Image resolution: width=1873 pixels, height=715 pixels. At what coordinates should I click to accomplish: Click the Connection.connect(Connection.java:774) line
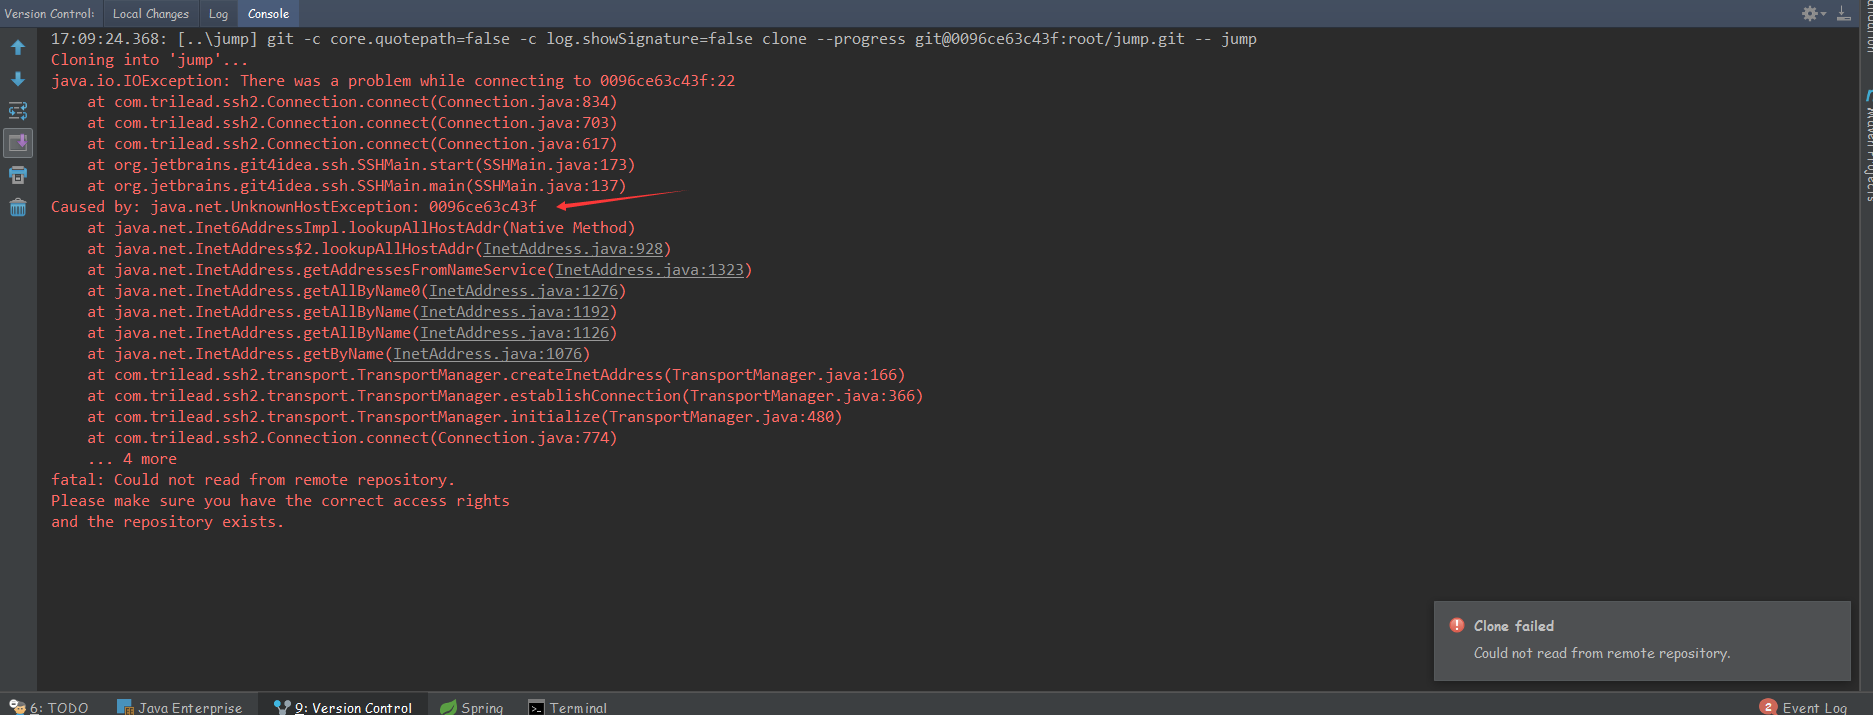(x=352, y=438)
